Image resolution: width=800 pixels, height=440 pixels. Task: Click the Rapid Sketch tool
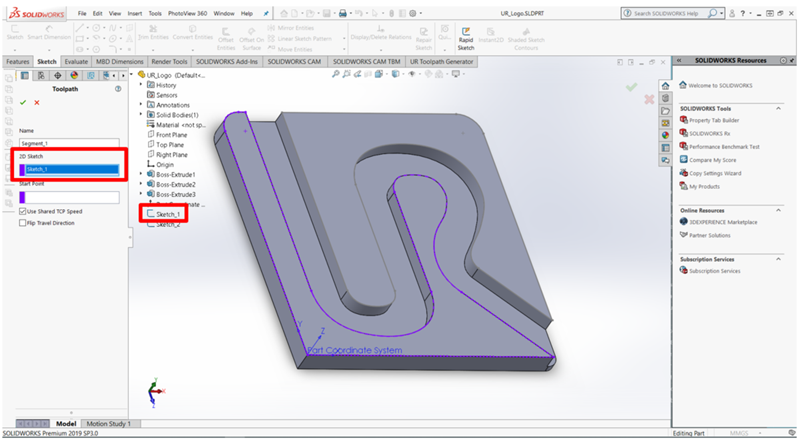[x=466, y=39]
